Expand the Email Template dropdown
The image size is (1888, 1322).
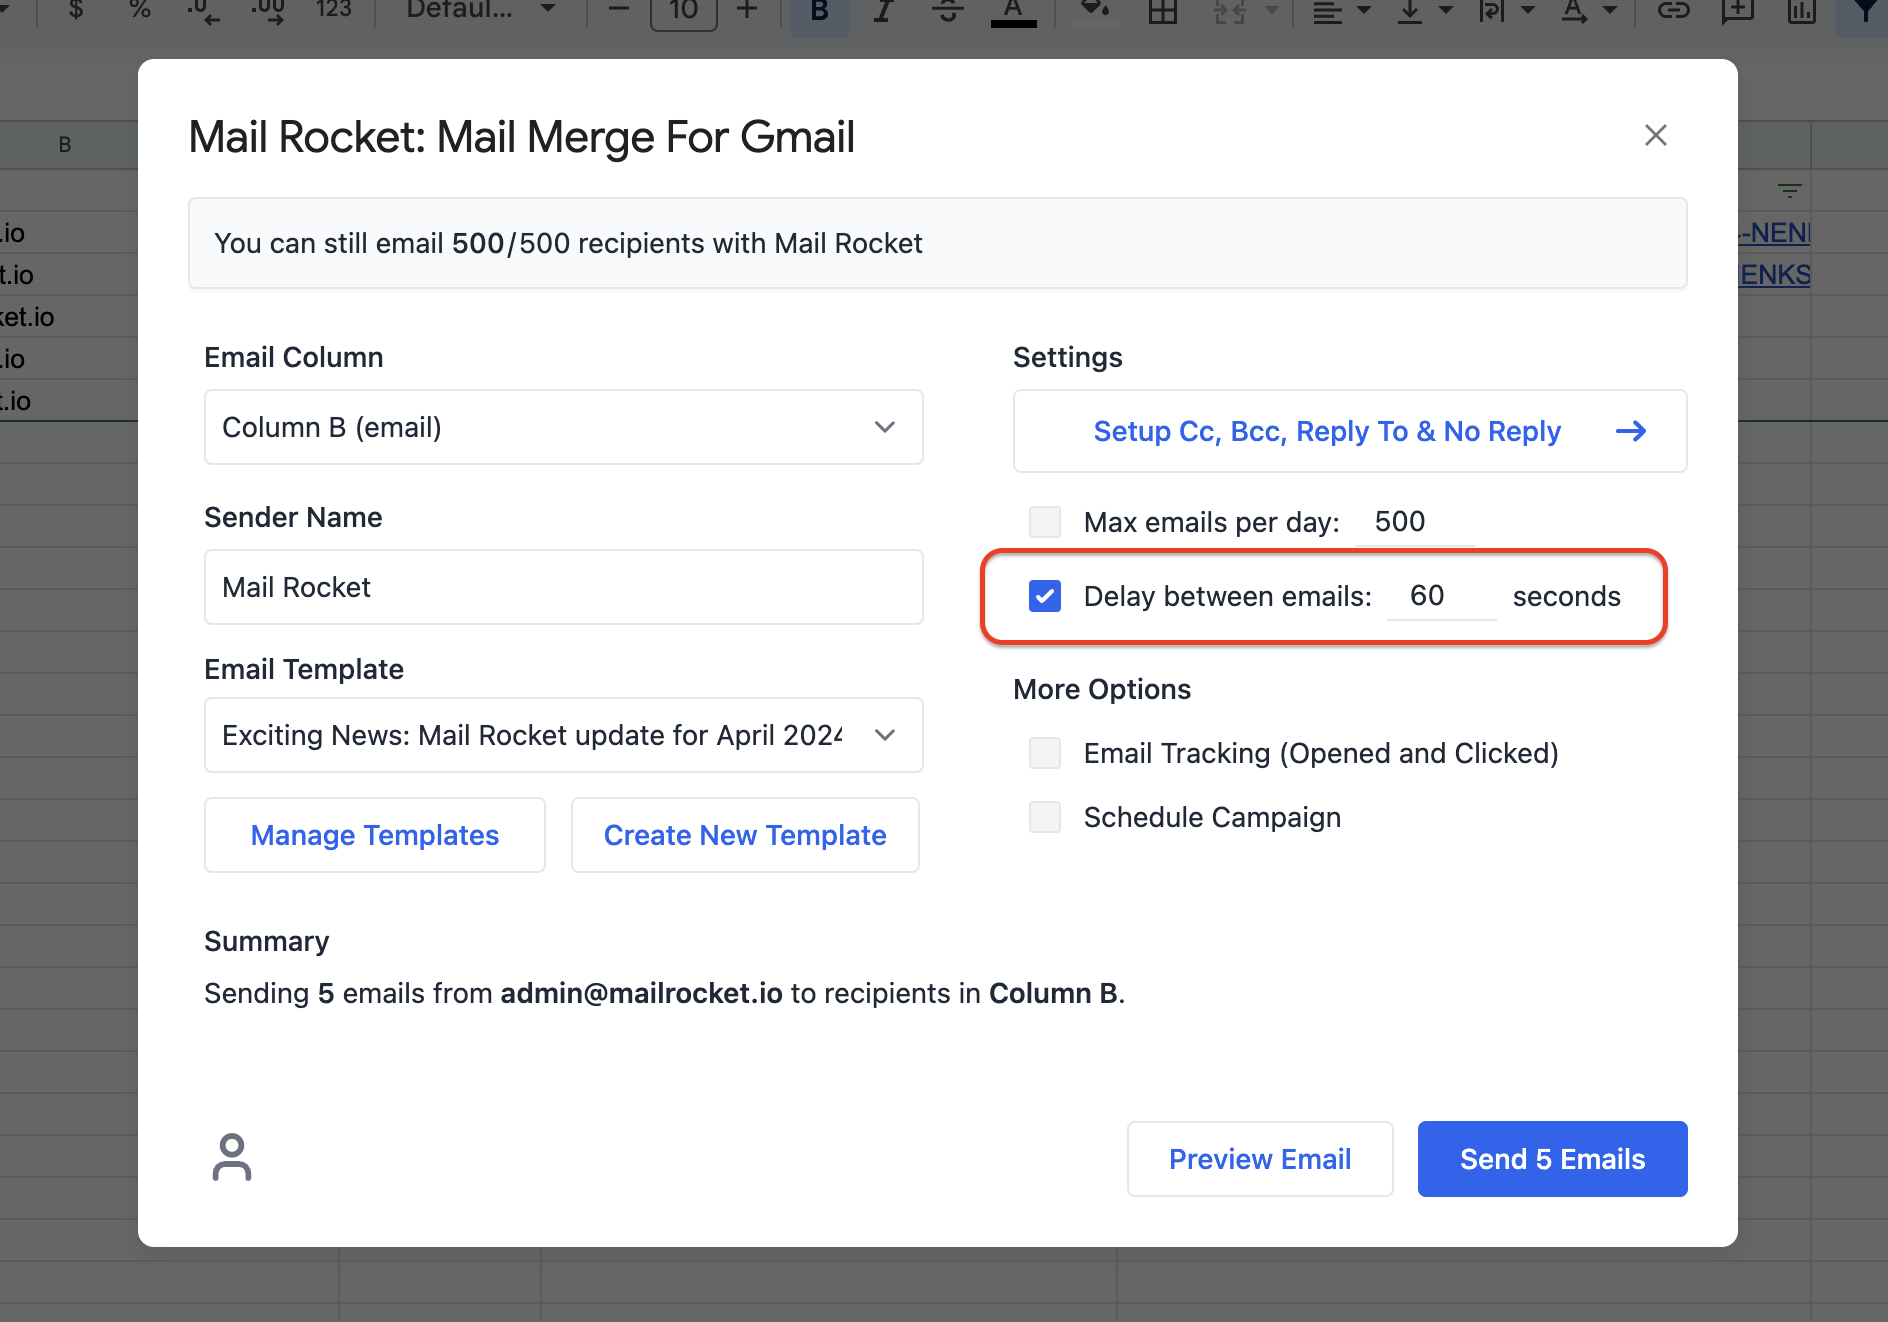pyautogui.click(x=563, y=735)
